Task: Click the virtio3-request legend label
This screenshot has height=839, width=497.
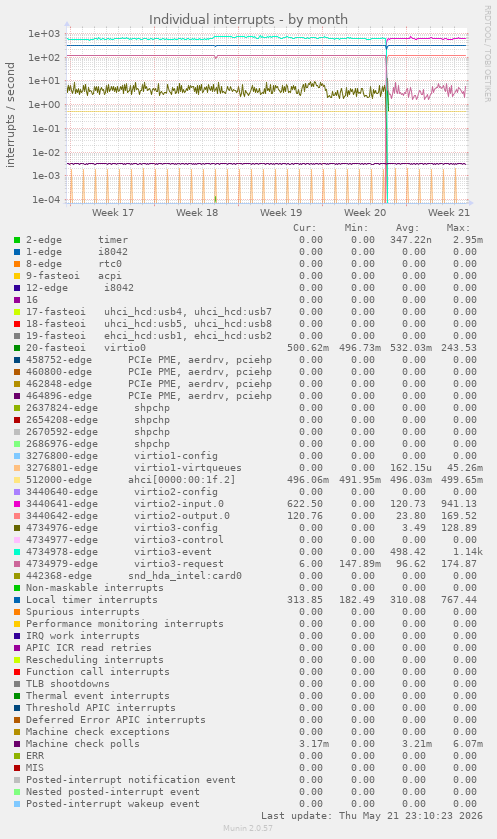Action: click(x=179, y=564)
